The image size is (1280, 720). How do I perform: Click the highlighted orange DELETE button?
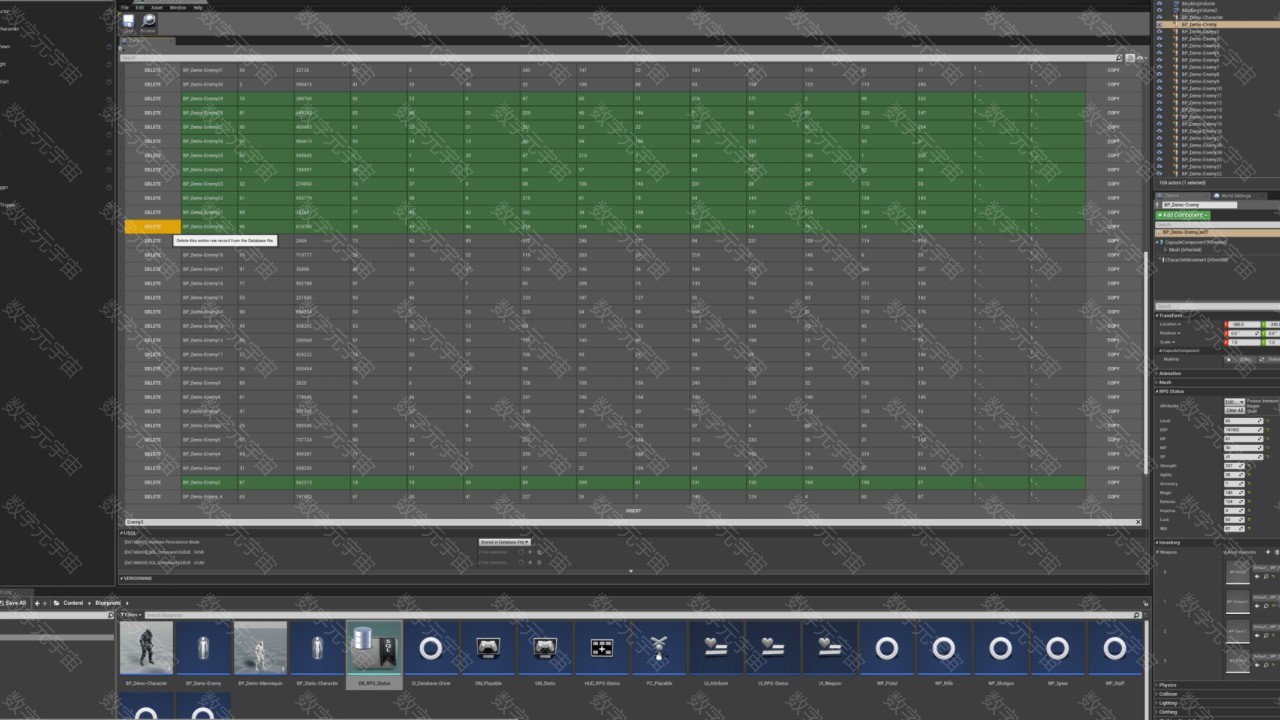tap(152, 227)
